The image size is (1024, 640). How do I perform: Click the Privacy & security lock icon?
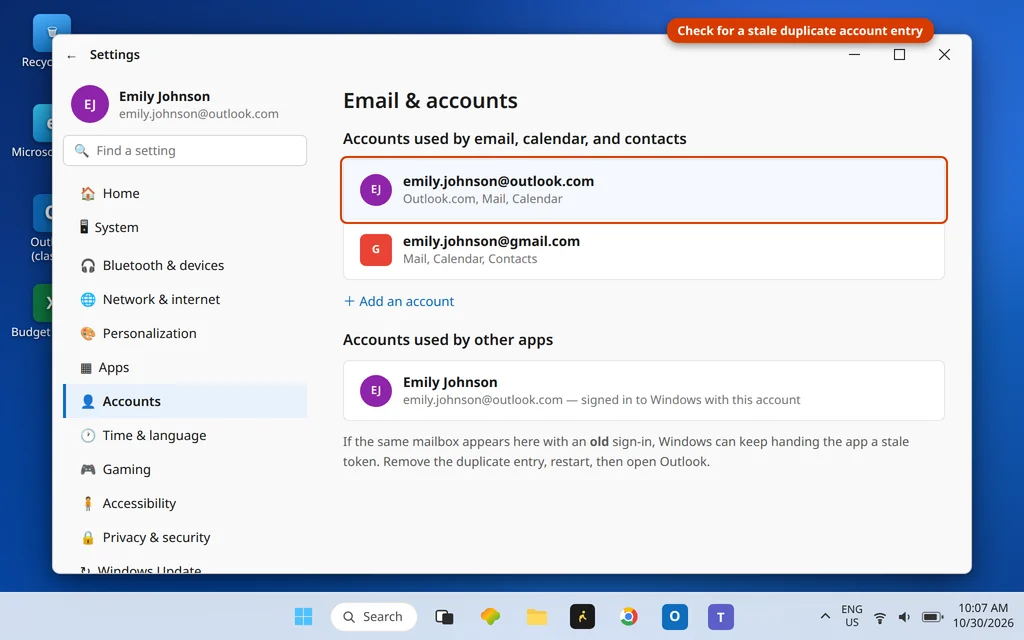[88, 537]
